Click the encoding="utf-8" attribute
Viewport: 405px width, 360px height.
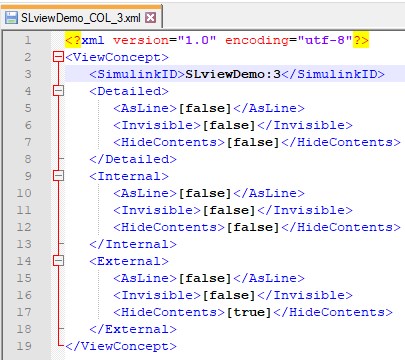click(289, 40)
